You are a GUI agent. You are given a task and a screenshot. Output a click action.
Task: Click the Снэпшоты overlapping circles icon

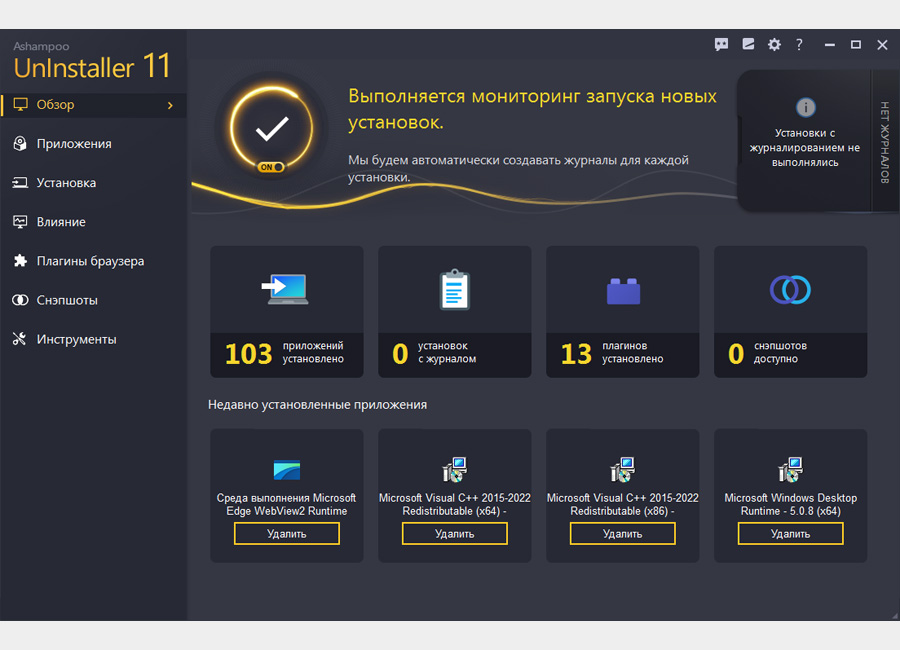[x=20, y=300]
